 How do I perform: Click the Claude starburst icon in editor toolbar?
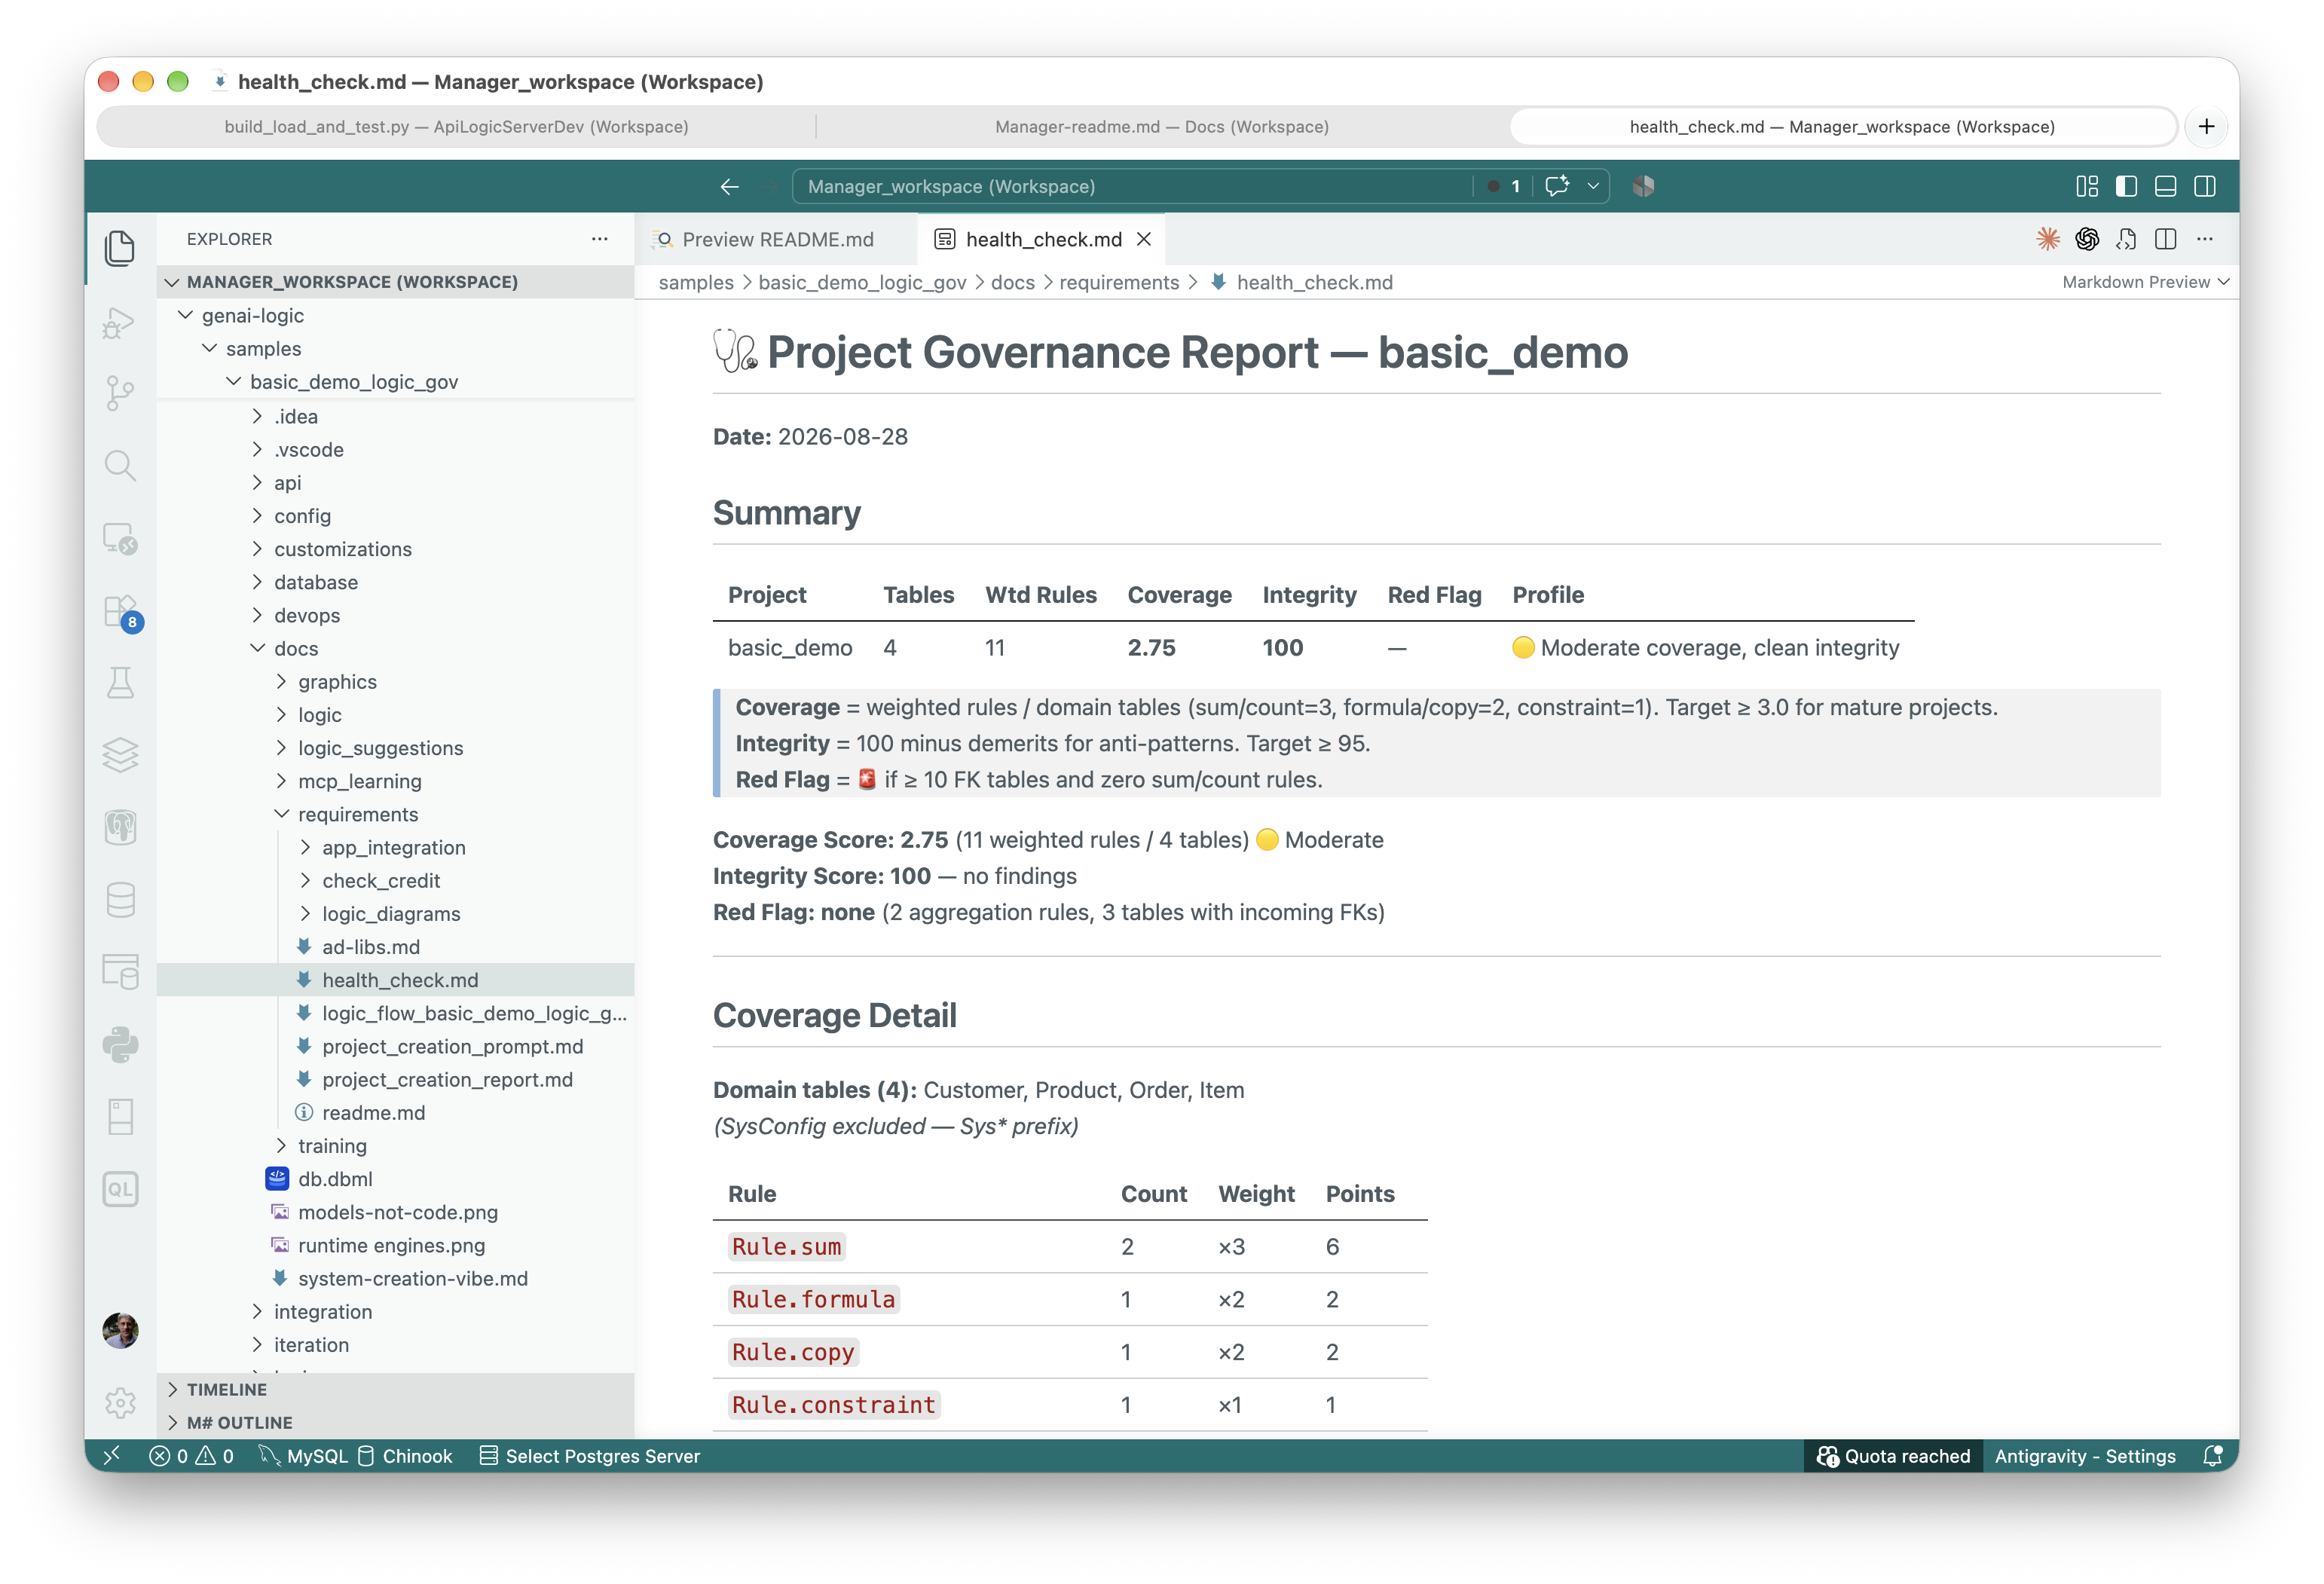(x=2048, y=239)
